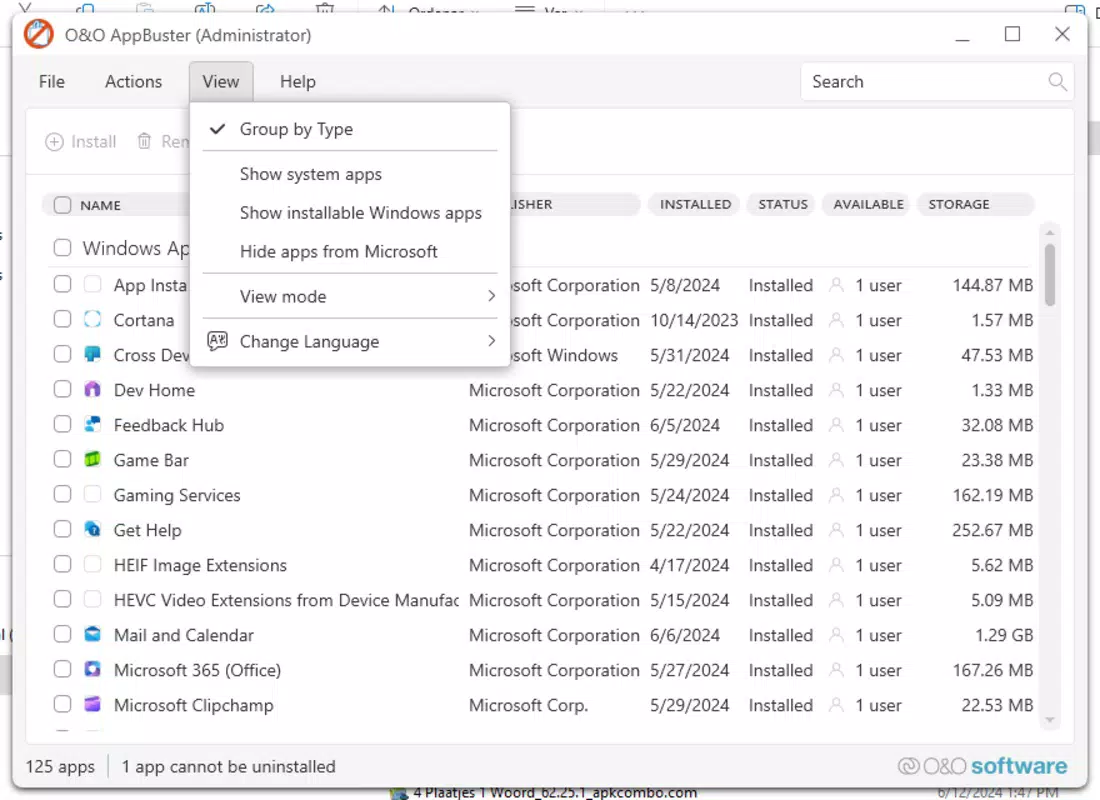Open the Actions menu
Viewport: 1100px width, 800px height.
(133, 81)
